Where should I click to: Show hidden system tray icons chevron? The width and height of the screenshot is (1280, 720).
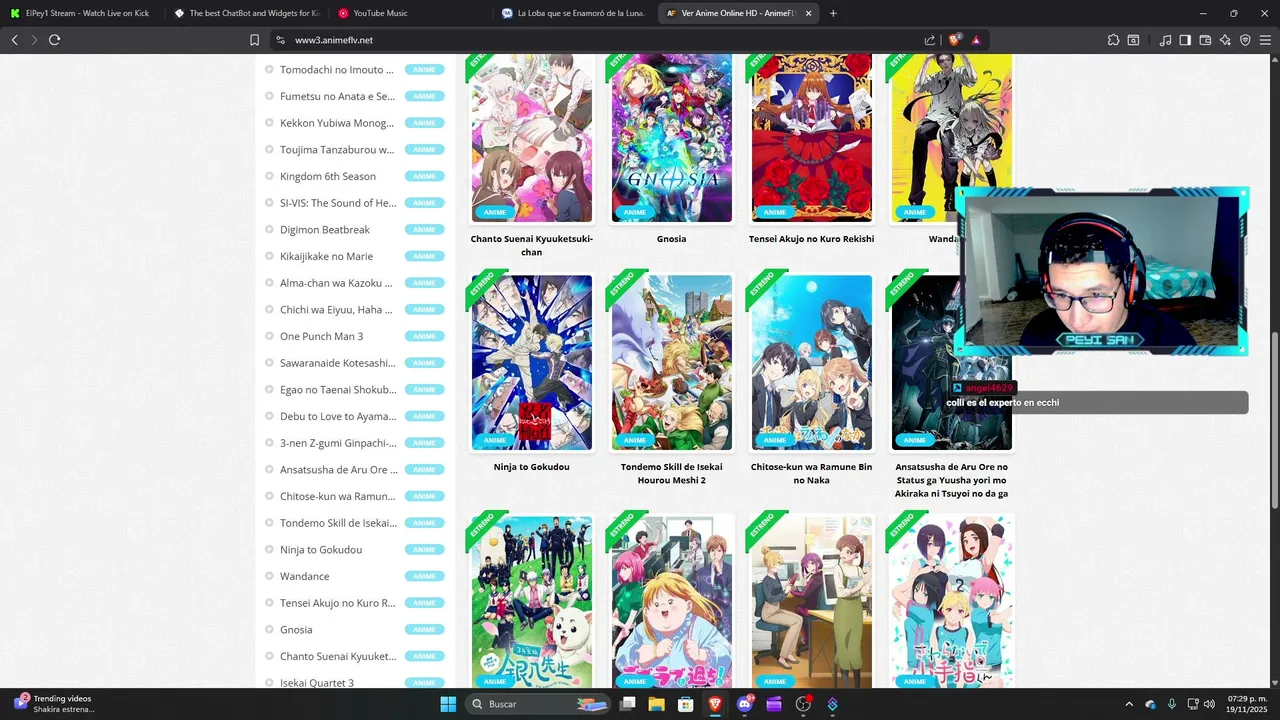tap(1129, 704)
